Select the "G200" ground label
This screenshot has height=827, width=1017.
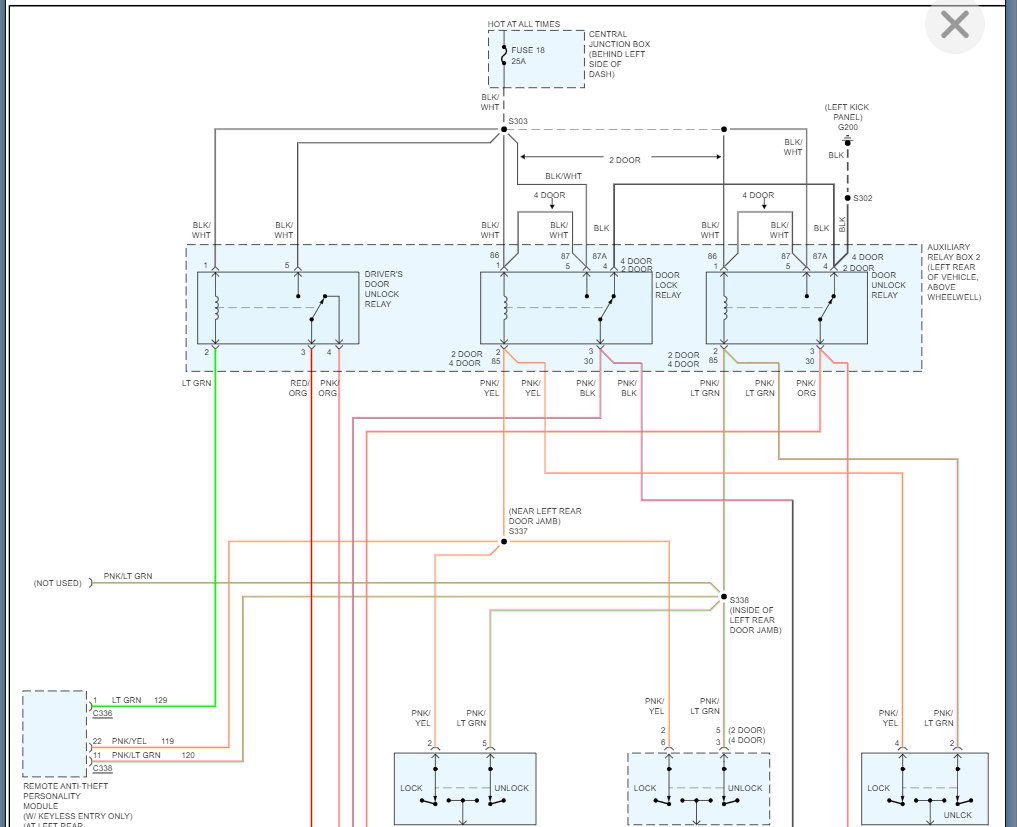click(x=848, y=127)
